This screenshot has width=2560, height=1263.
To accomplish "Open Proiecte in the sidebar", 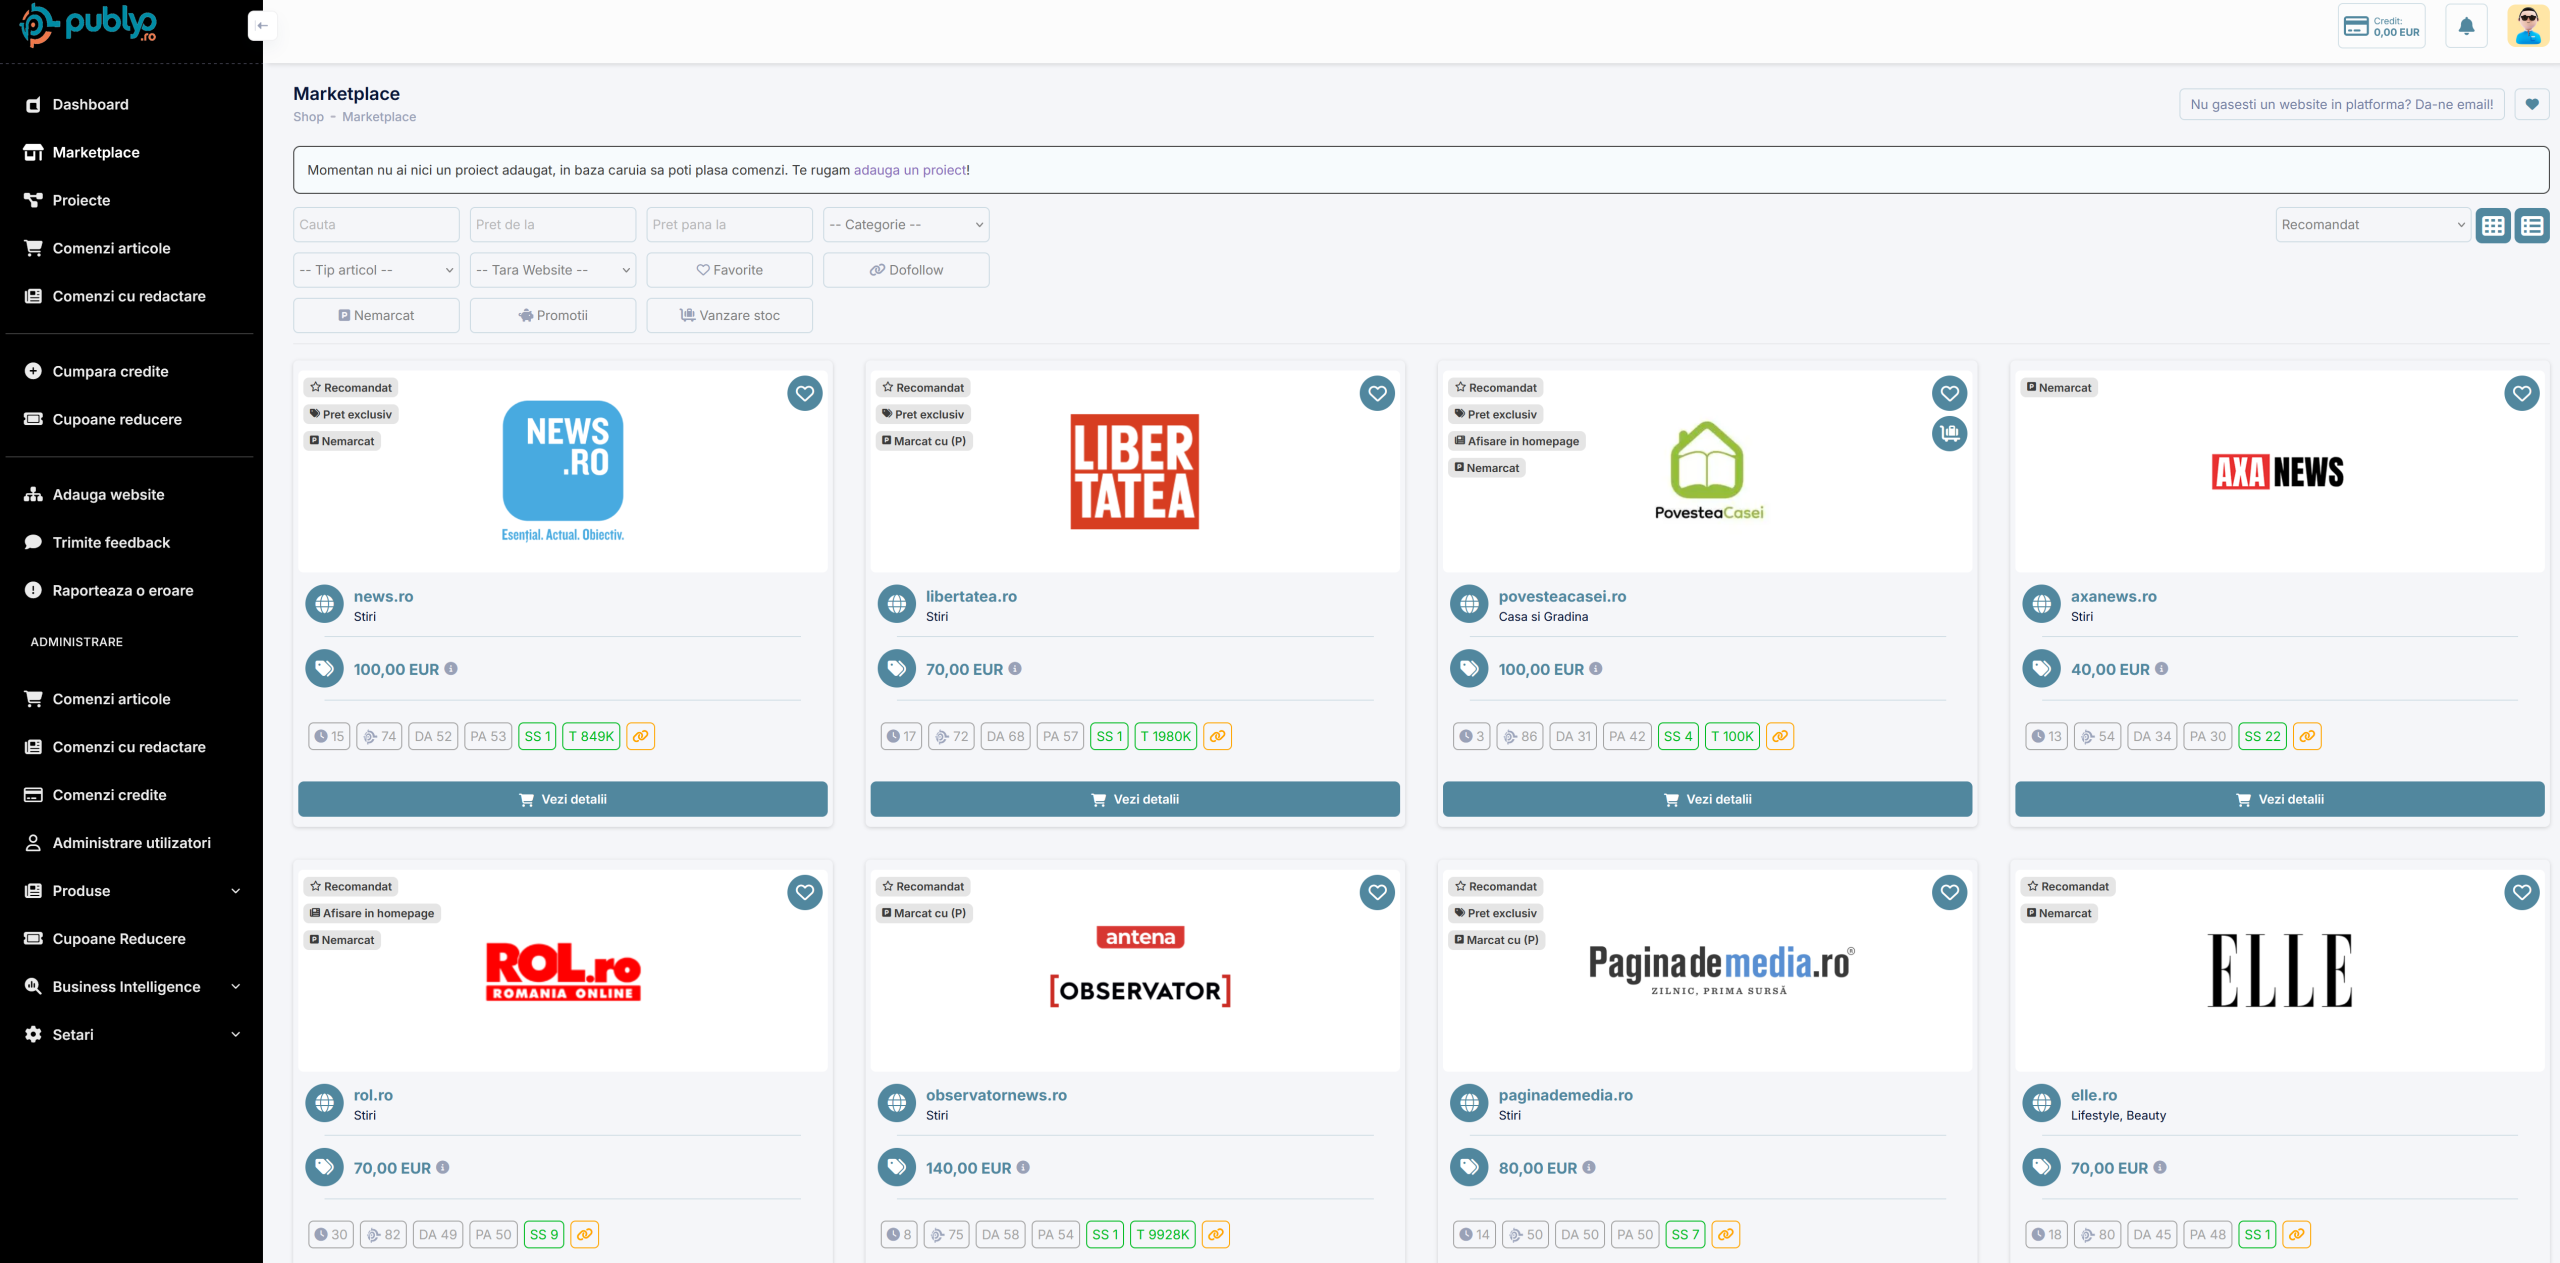I will point(81,200).
